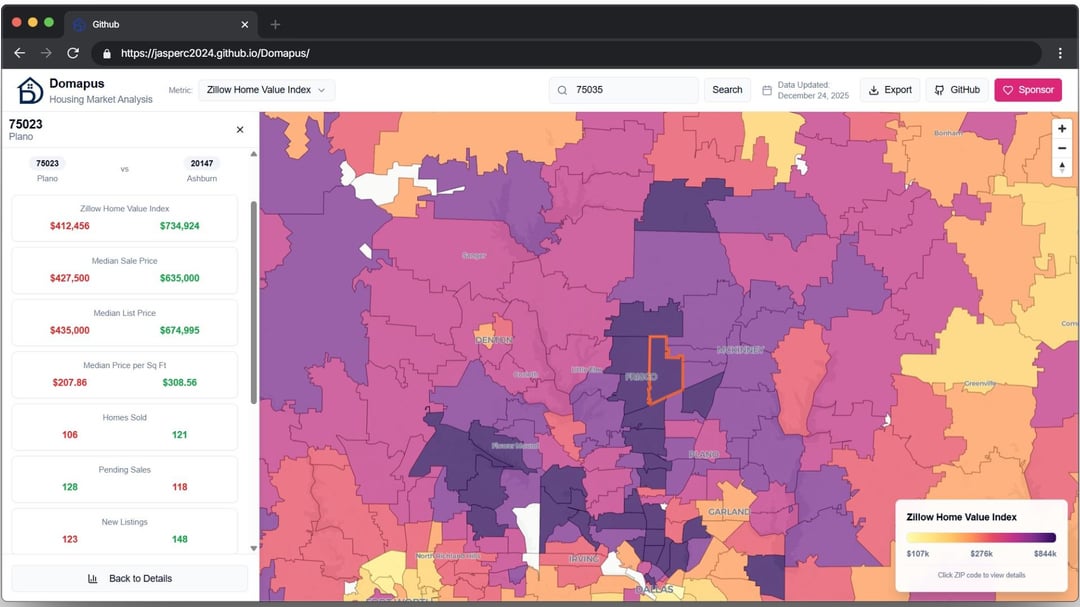Open the GitHub repository link
Viewport: 1080px width, 607px height.
click(x=957, y=90)
